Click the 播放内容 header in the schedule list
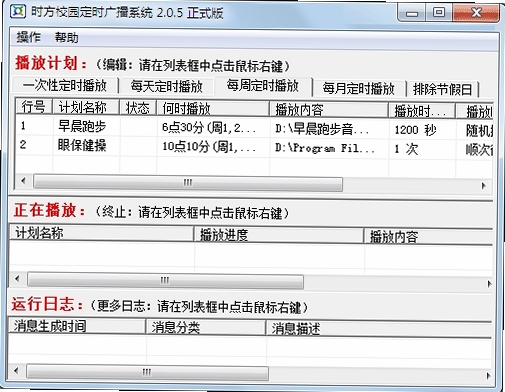 point(329,110)
